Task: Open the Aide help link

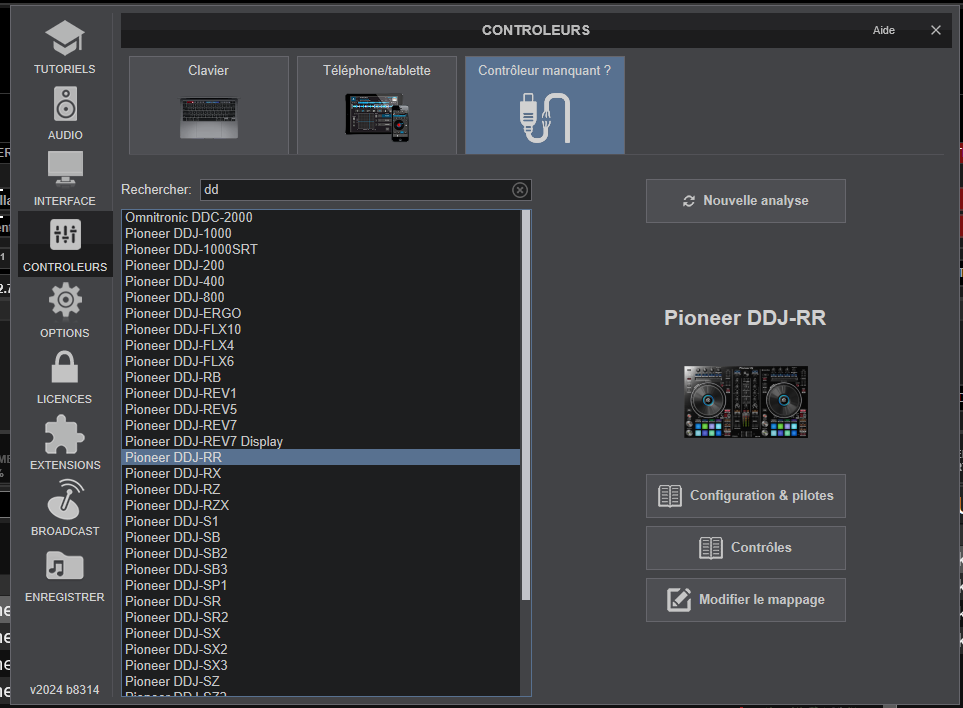Action: 884,30
